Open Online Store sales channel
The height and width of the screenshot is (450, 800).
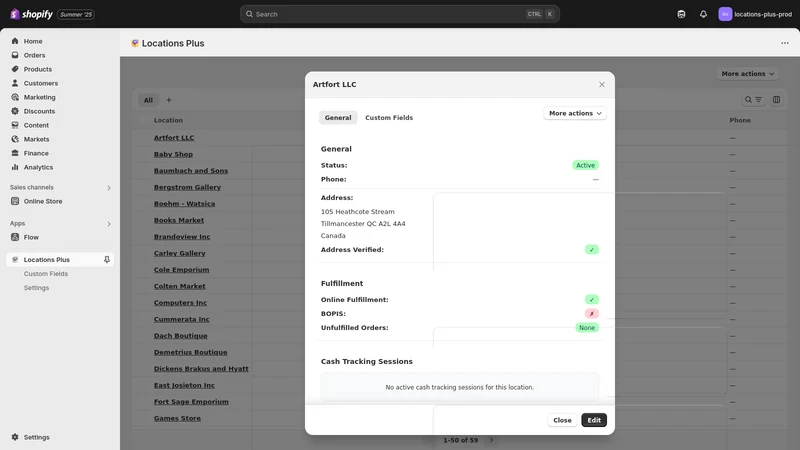tap(43, 201)
